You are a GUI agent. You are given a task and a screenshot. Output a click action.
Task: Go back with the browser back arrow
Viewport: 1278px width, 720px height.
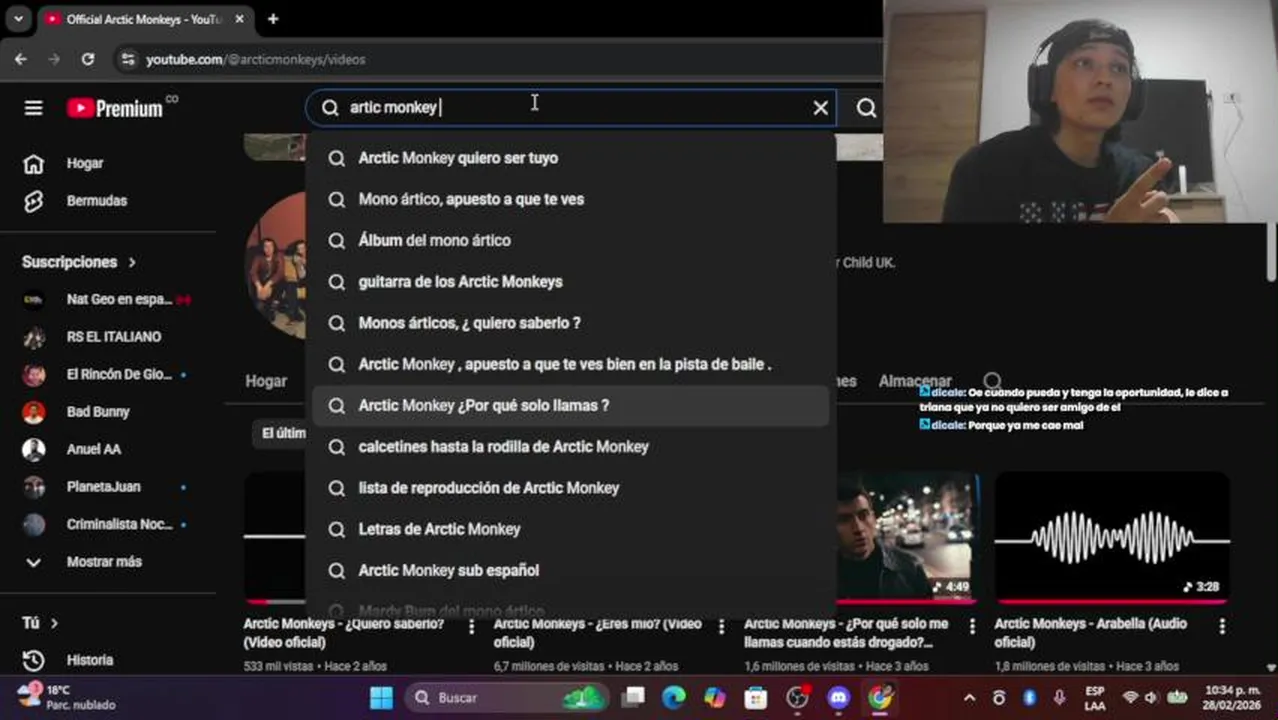21,59
